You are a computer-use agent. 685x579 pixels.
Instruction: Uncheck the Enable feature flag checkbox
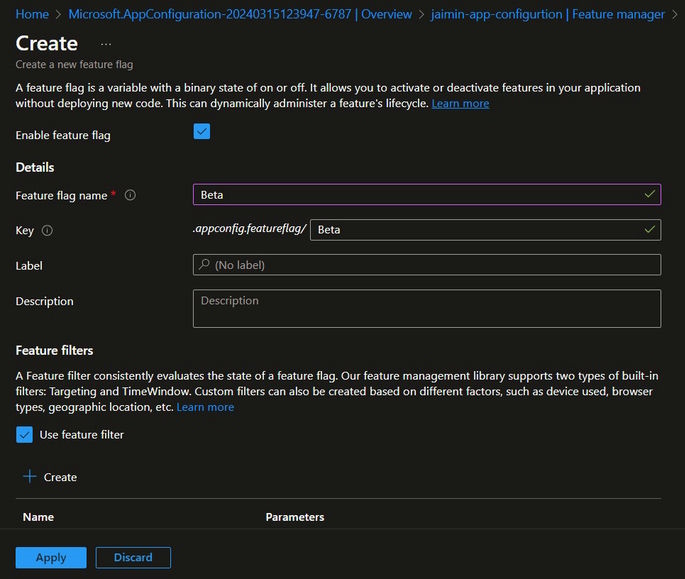tap(202, 131)
